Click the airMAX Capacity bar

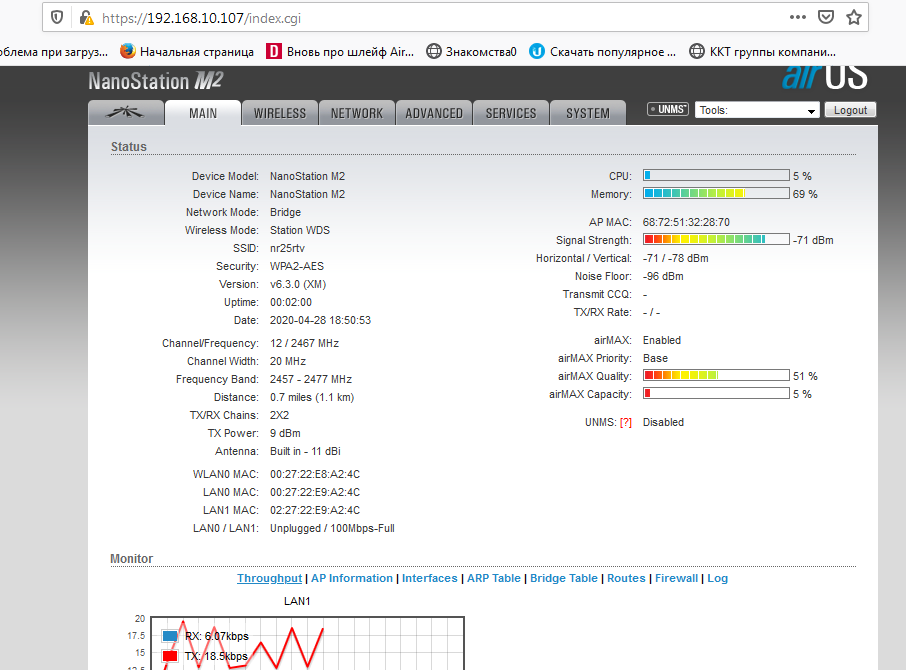coord(716,393)
